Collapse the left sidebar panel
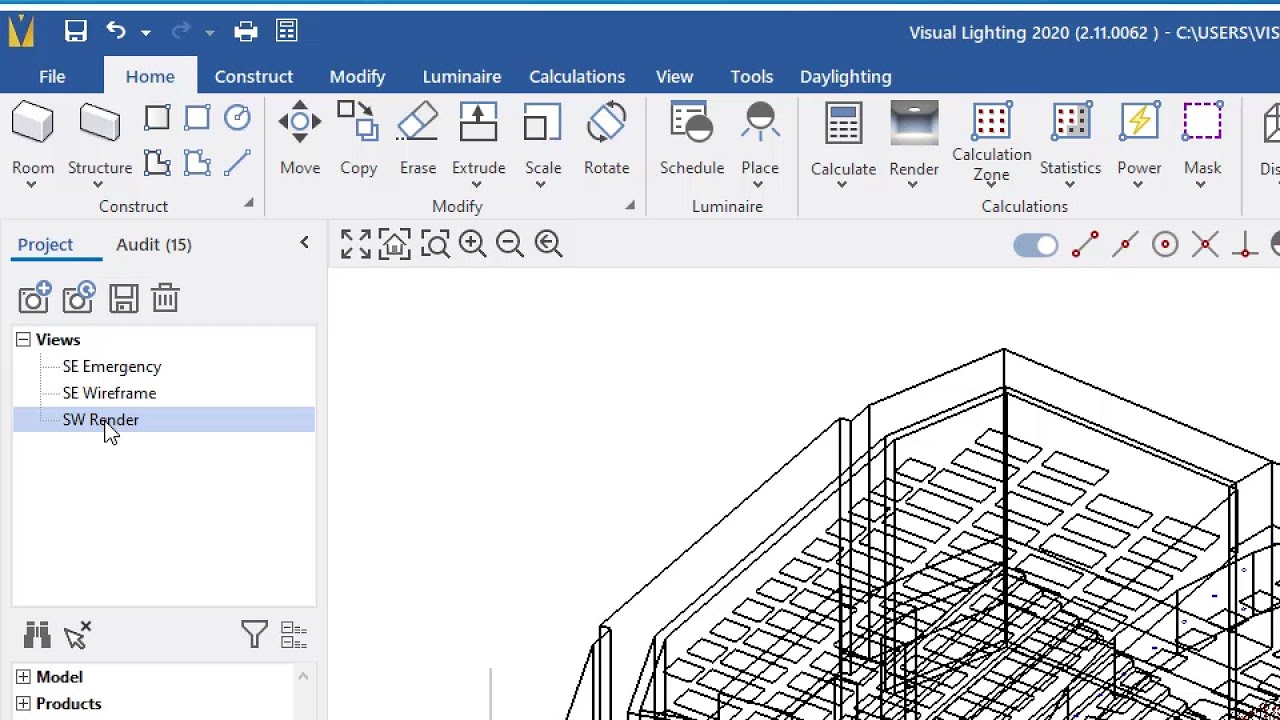This screenshot has height=720, width=1280. click(304, 242)
